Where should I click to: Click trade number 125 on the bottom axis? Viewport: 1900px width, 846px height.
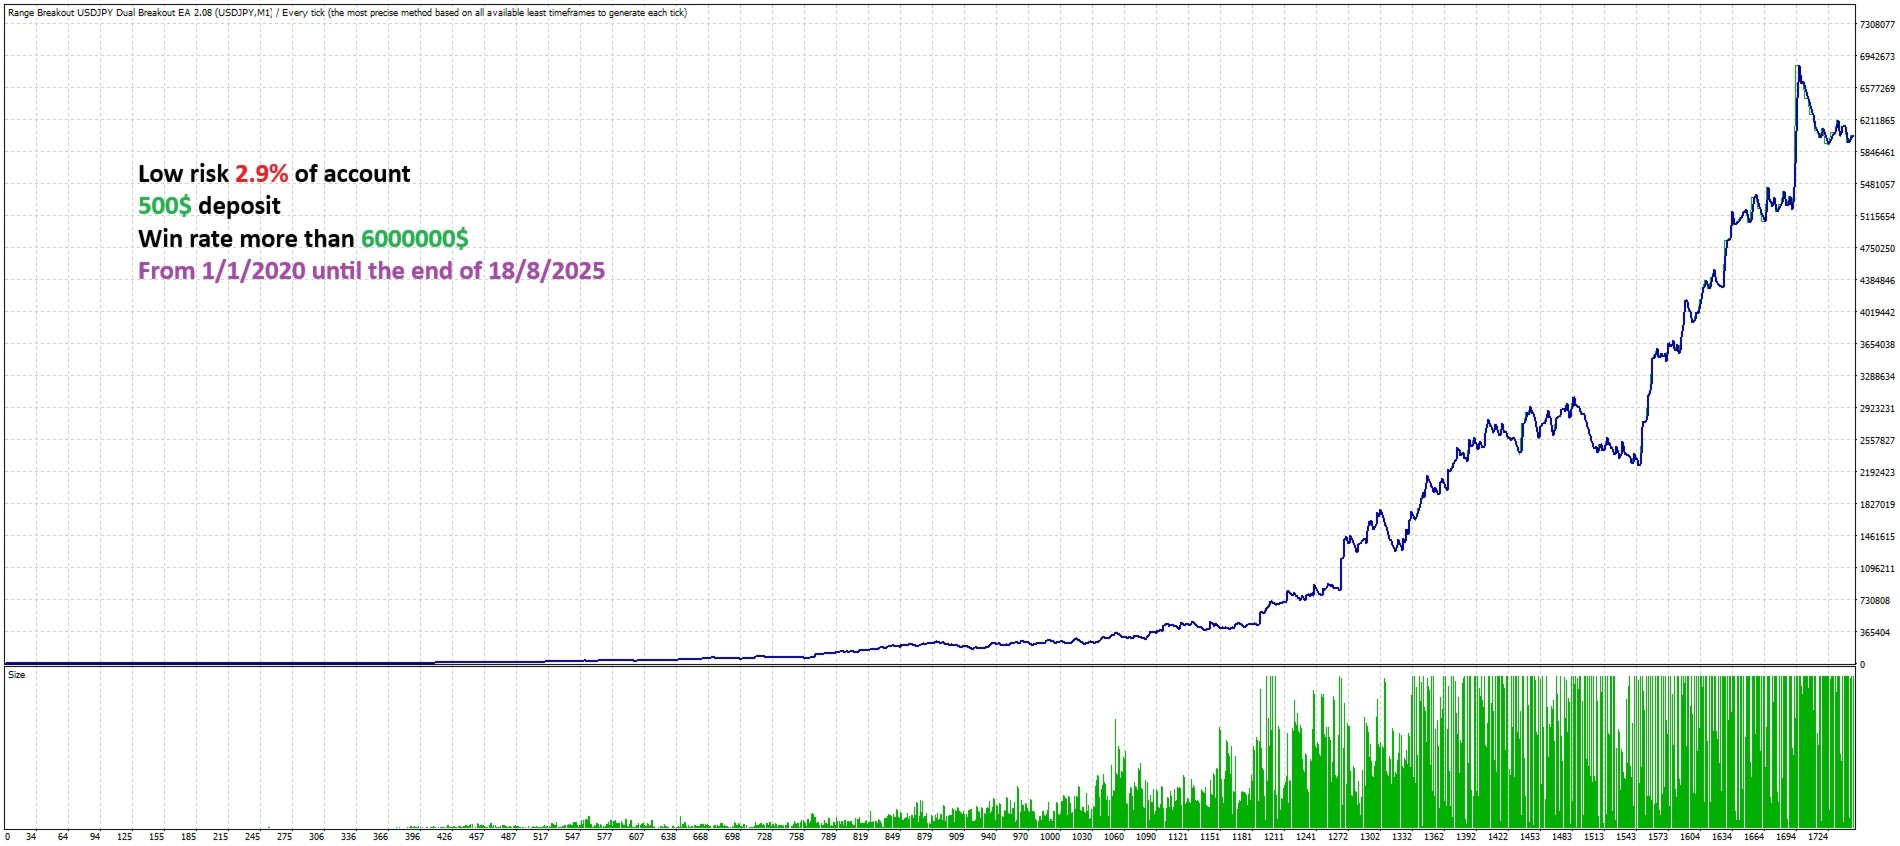[x=124, y=837]
